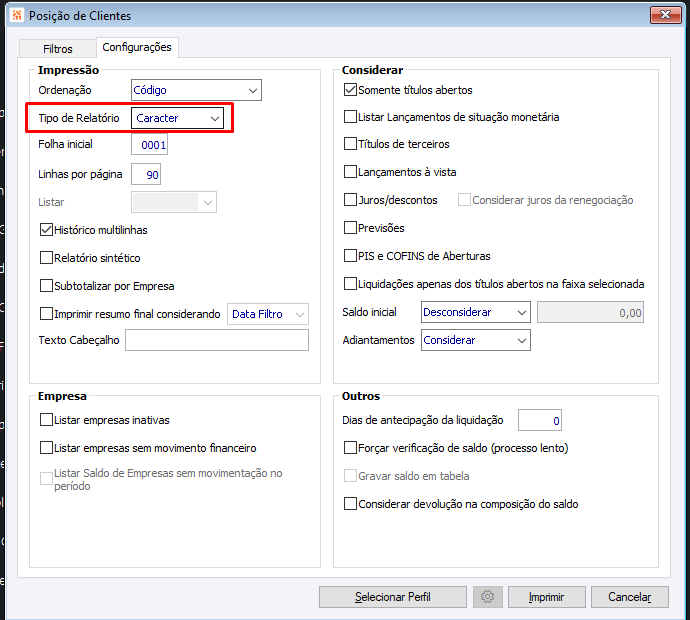Uncheck Histórico multilinhas
This screenshot has height=620, width=690.
(x=47, y=230)
